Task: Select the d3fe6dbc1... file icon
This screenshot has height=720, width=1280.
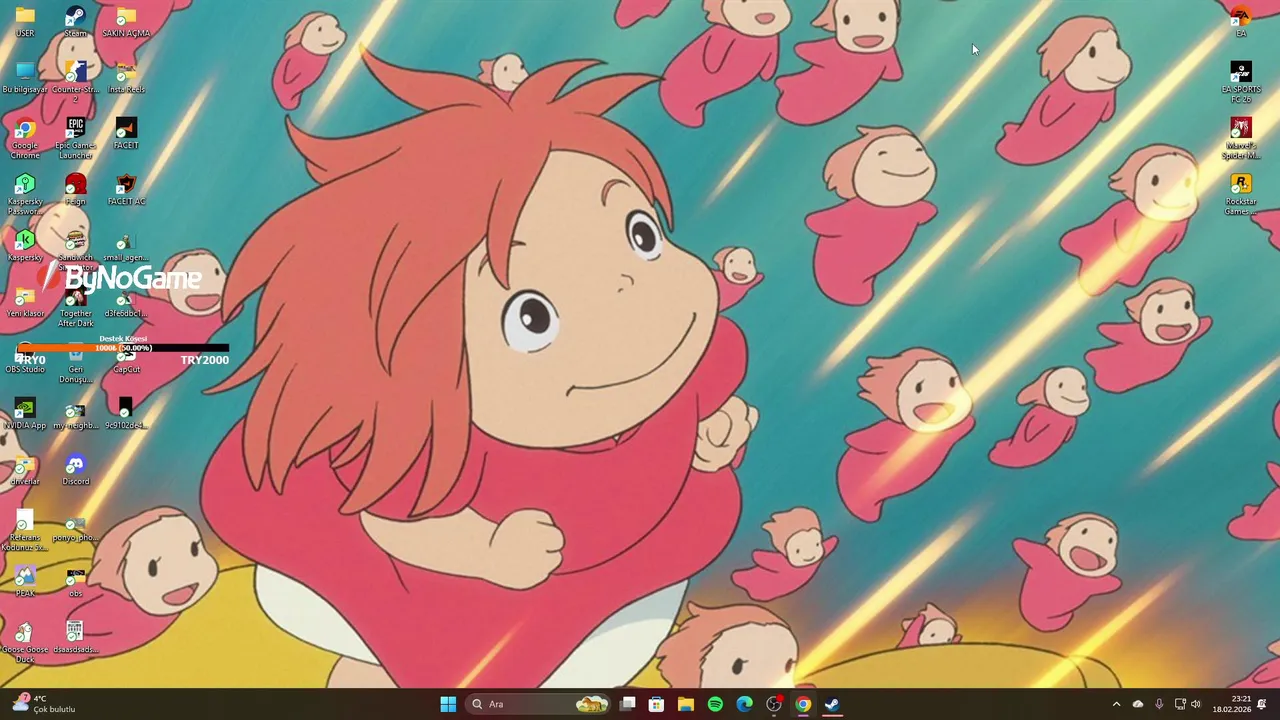Action: [126, 302]
